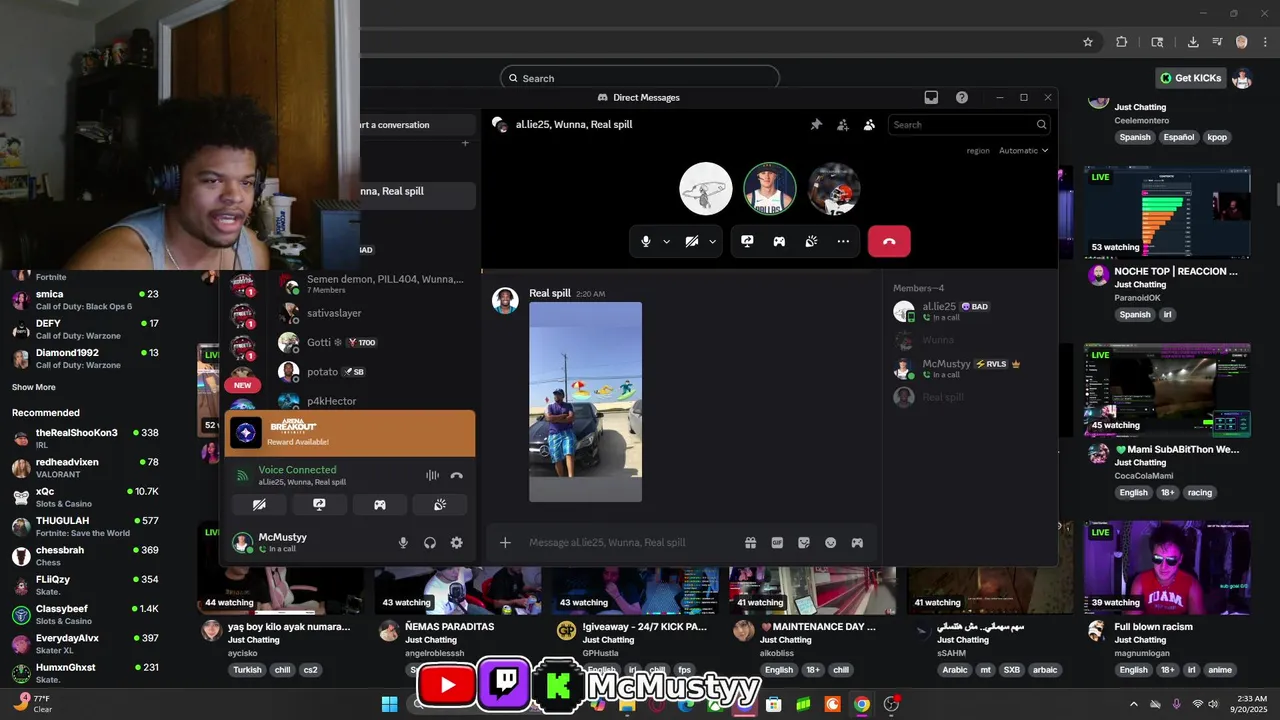
Task: Bookmark page with Chrome star icon
Action: [x=1088, y=42]
